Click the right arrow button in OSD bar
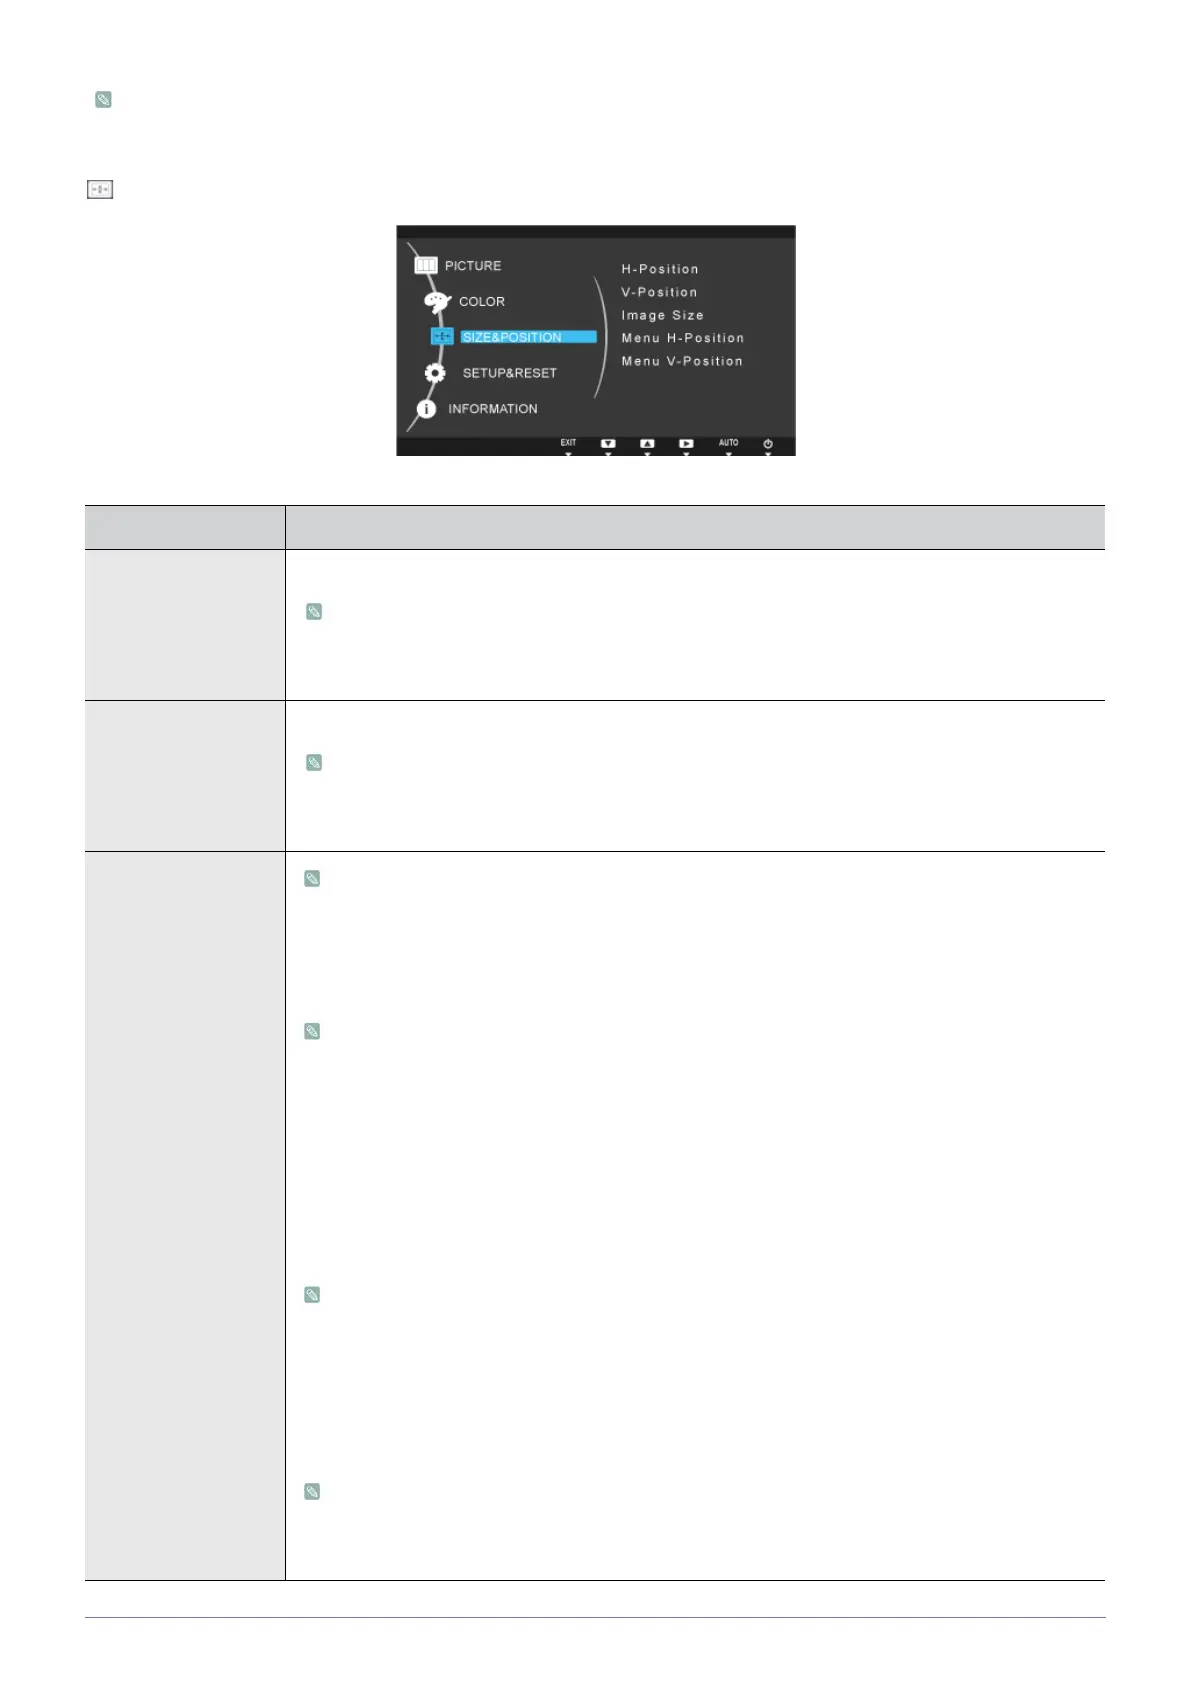Screen dimensions: 1190x1684 [x=686, y=443]
